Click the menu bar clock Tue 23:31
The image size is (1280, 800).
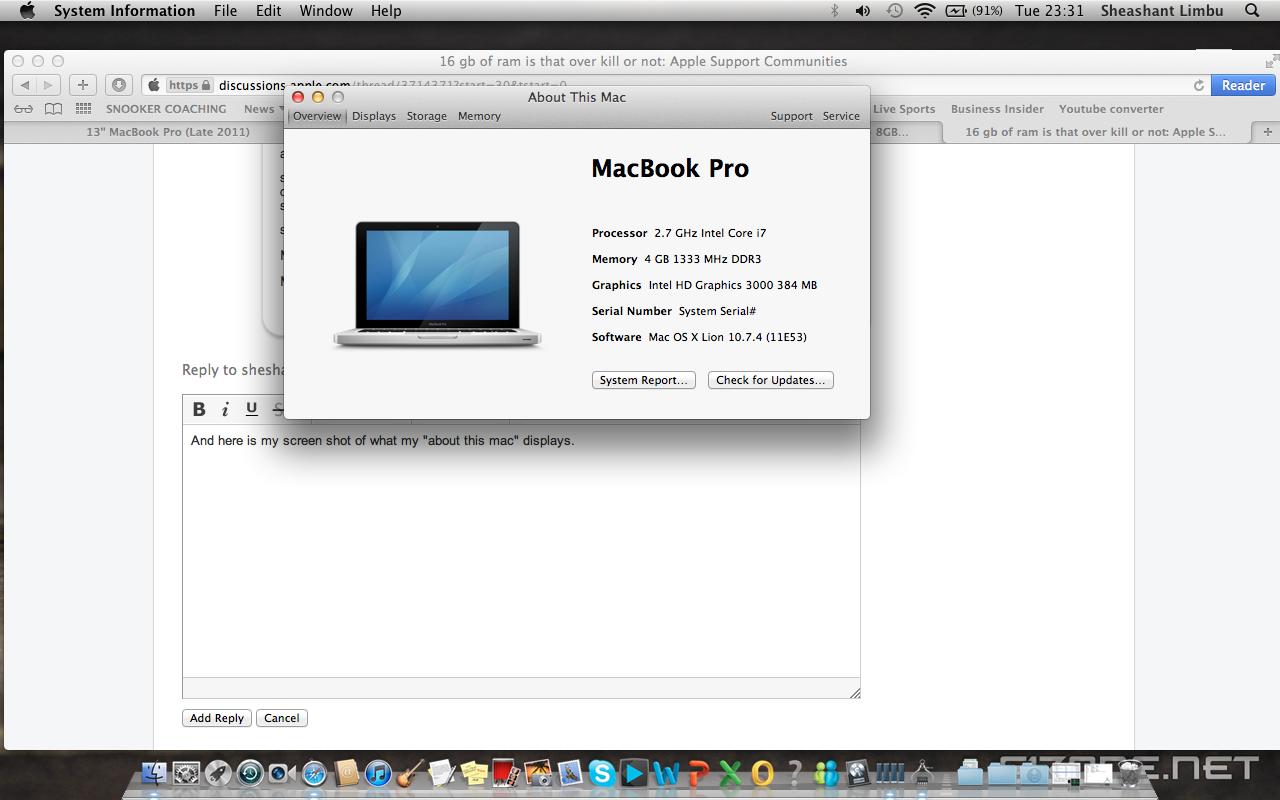(1049, 11)
